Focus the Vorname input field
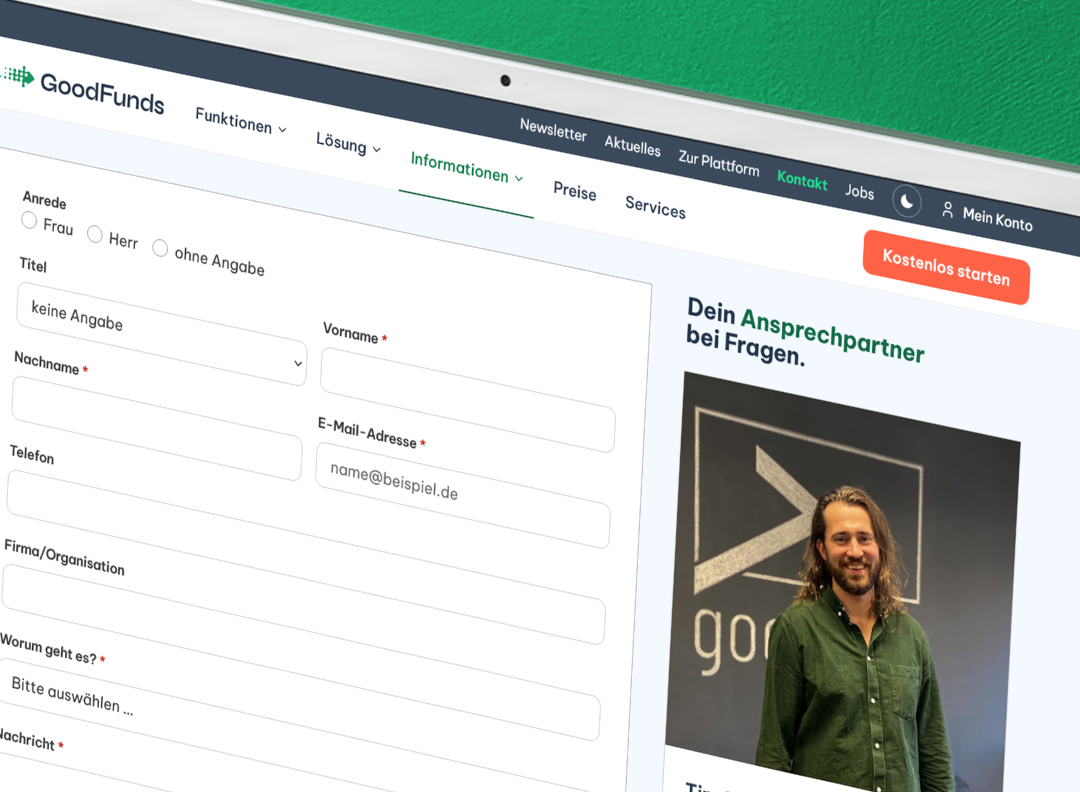Viewport: 1080px width, 792px height. [468, 399]
